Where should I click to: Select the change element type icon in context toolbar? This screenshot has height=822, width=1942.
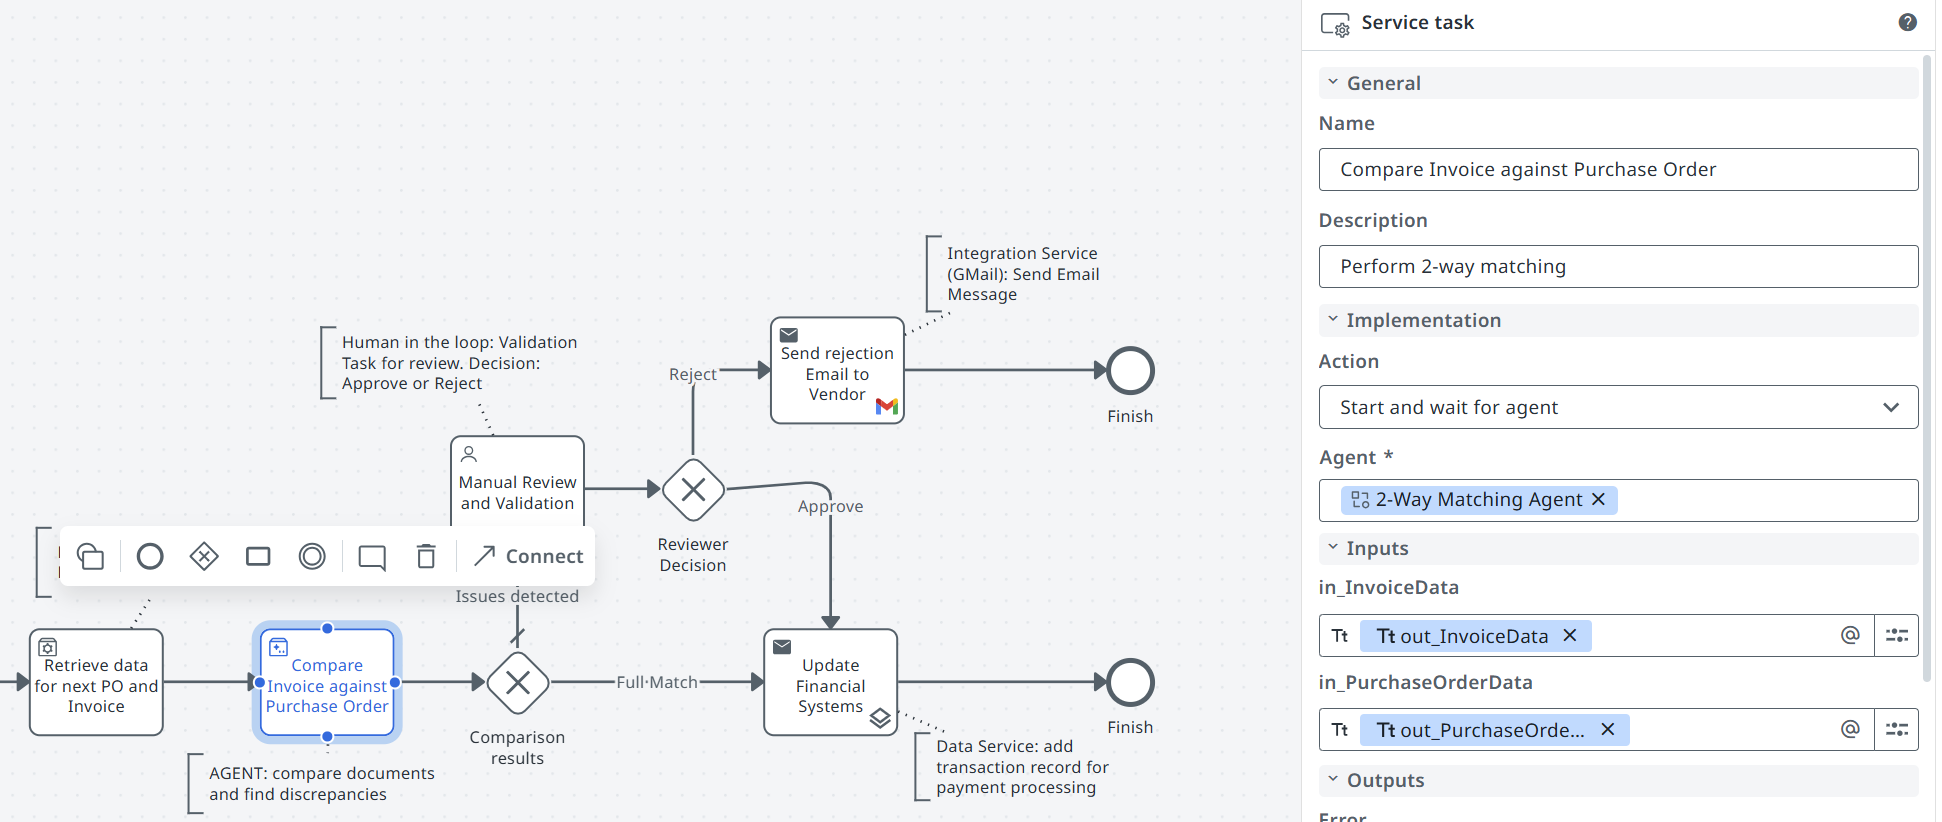click(90, 556)
